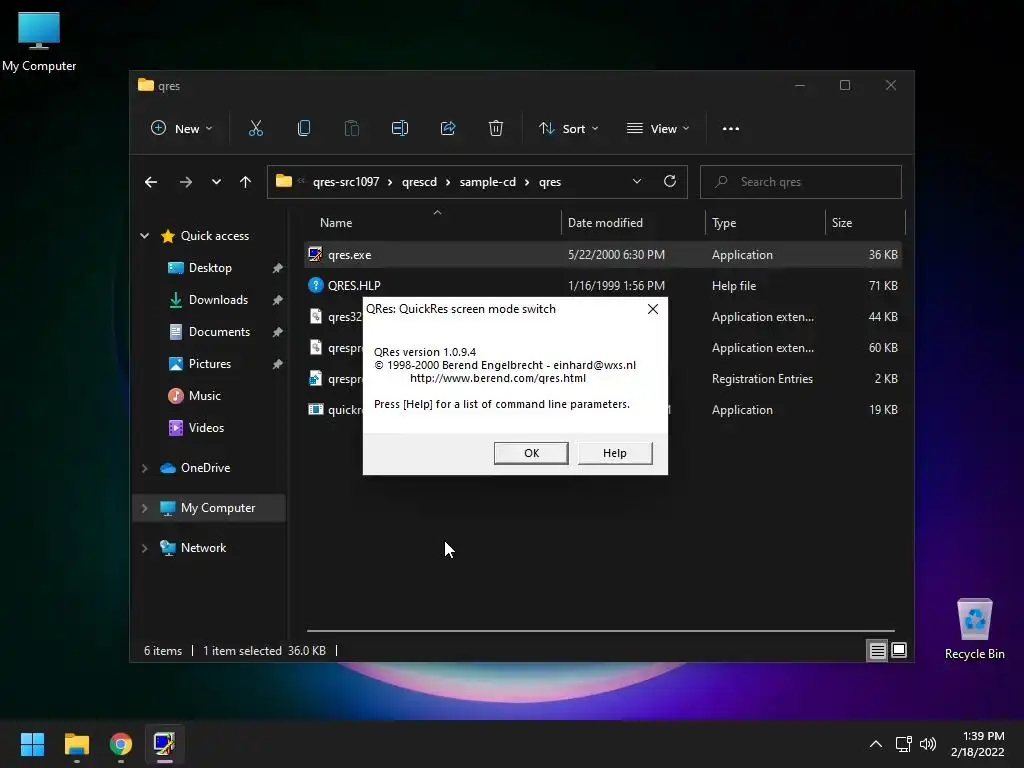Click the Rename icon in toolbar
This screenshot has width=1024, height=768.
tap(400, 129)
